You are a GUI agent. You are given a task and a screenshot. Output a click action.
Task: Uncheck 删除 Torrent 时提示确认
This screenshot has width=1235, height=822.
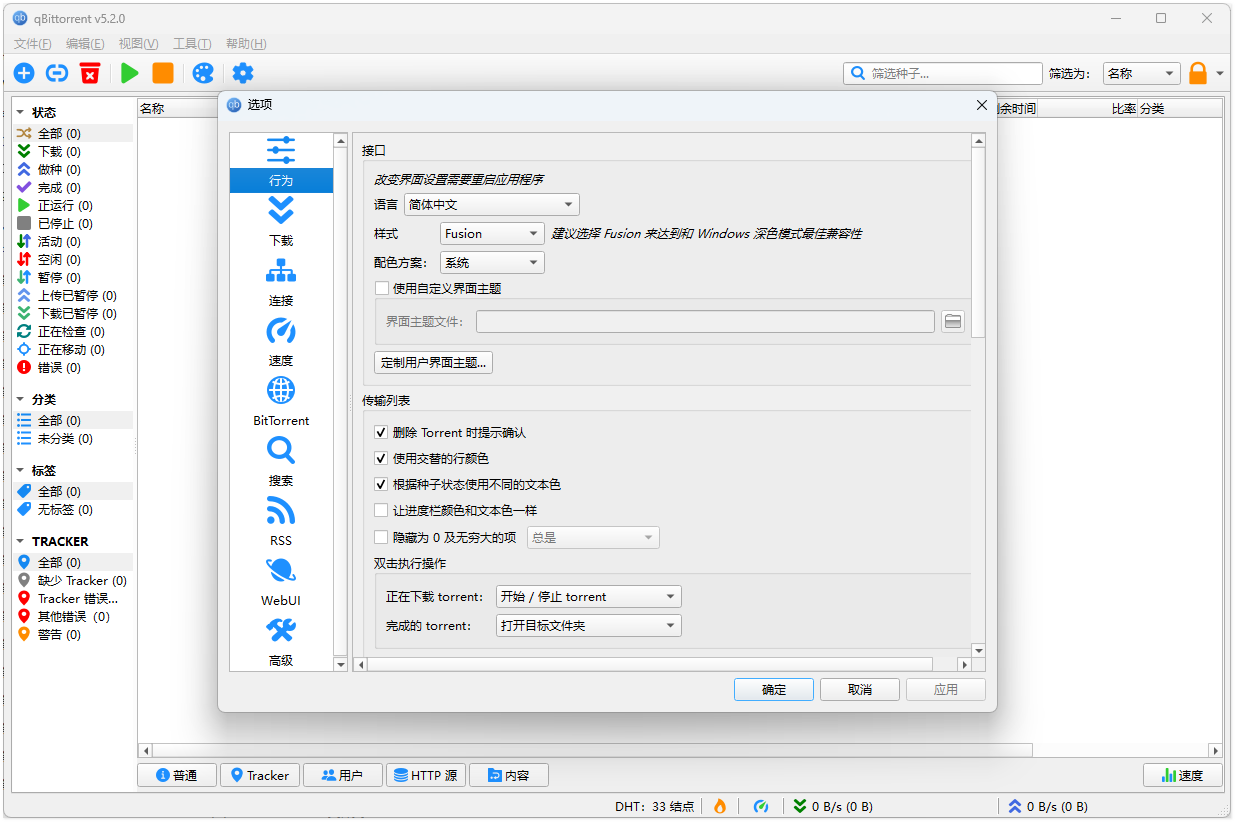(381, 433)
